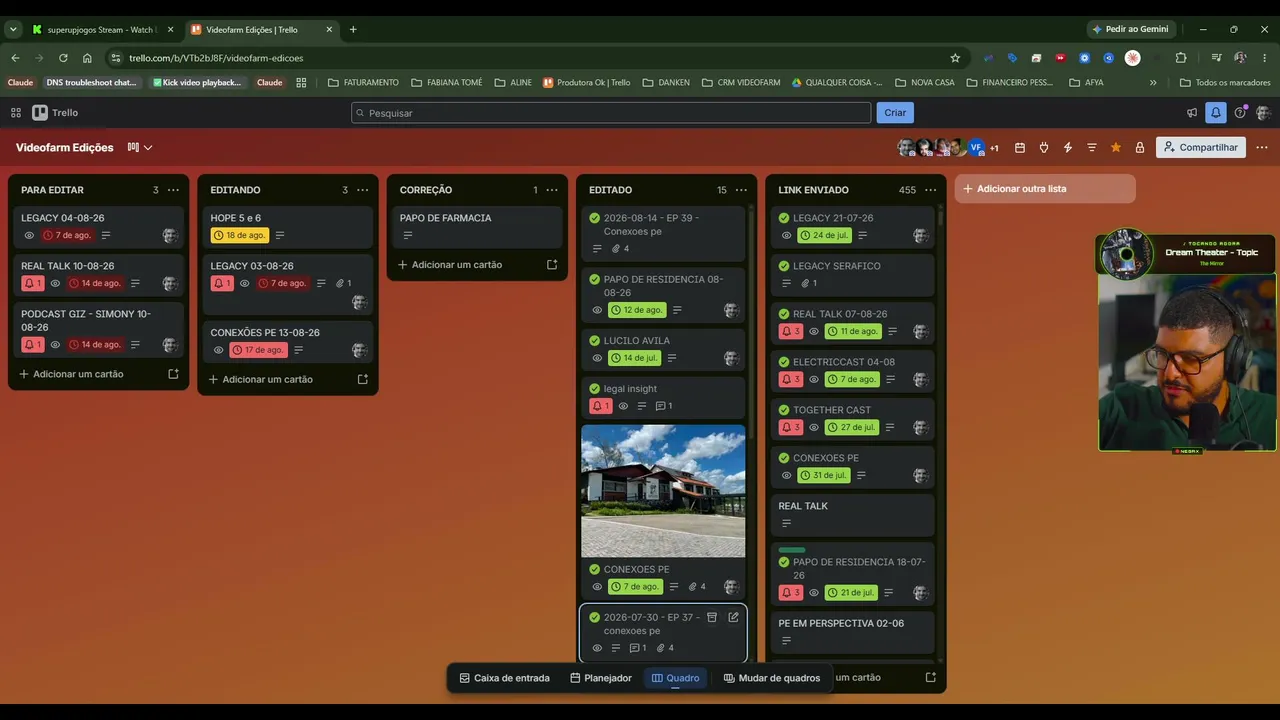The image size is (1280, 720).
Task: Open Mudar de quadros switcher
Action: tap(771, 678)
